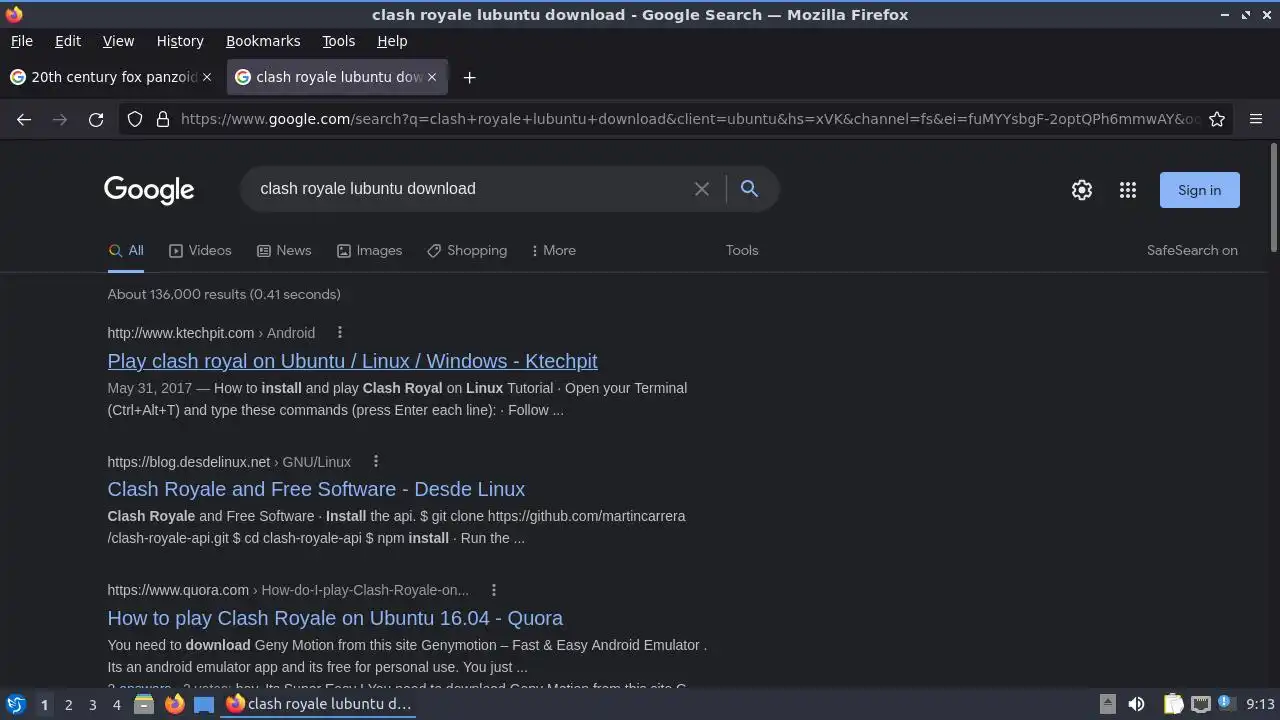Open the tracking protection shield icon
This screenshot has width=1280, height=720.
coord(135,119)
